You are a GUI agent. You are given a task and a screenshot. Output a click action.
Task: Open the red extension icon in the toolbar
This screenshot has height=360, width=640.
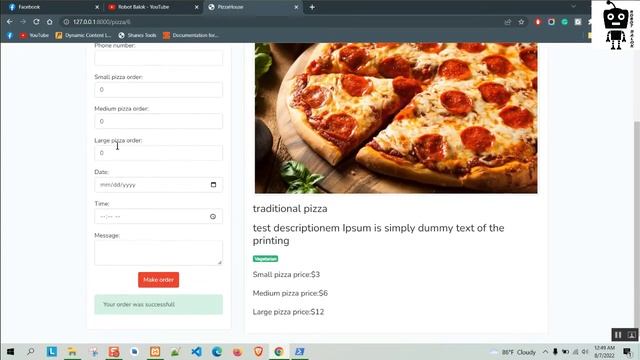[x=538, y=22]
